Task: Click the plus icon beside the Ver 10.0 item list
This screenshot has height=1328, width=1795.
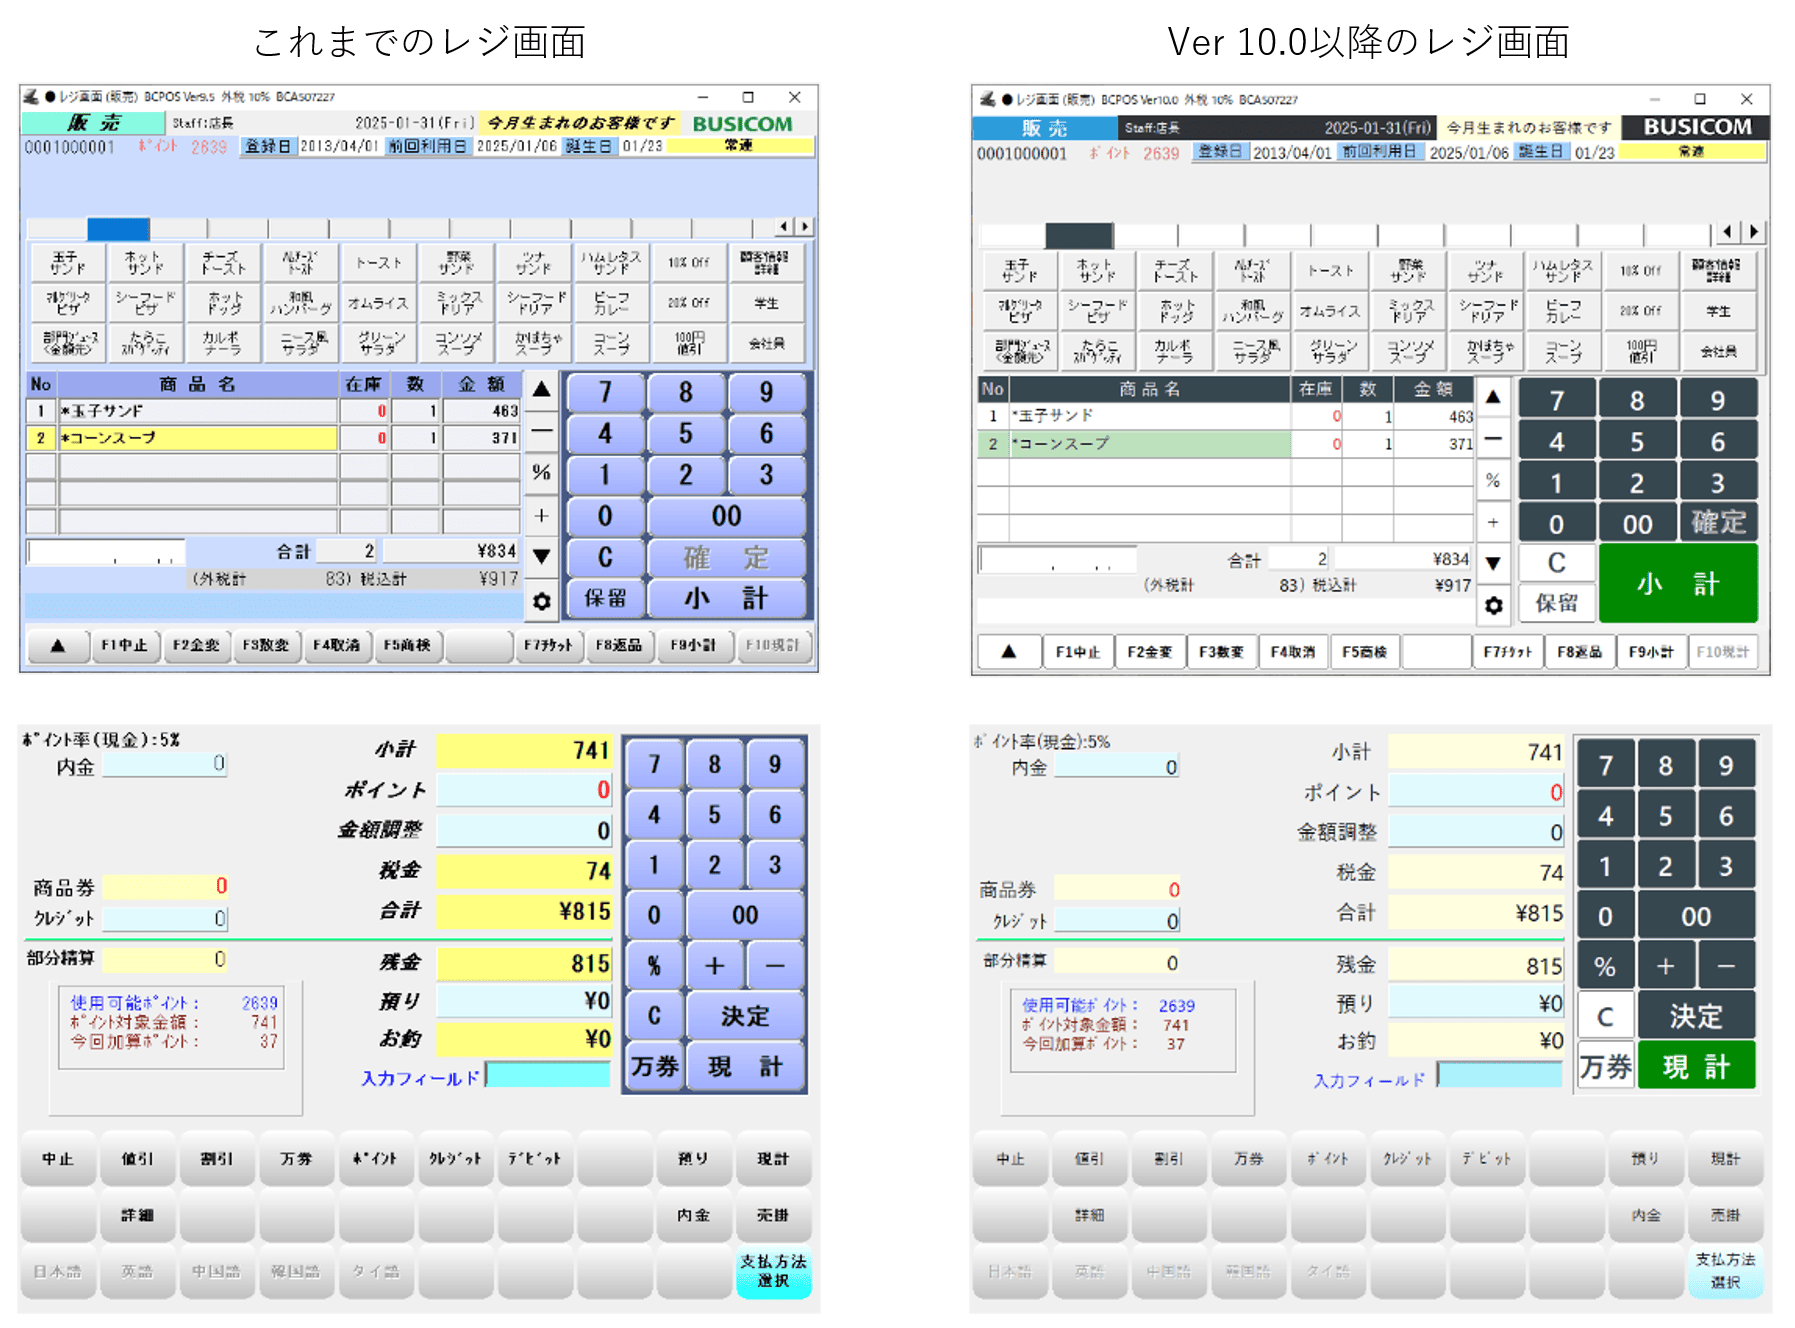Action: [1493, 522]
